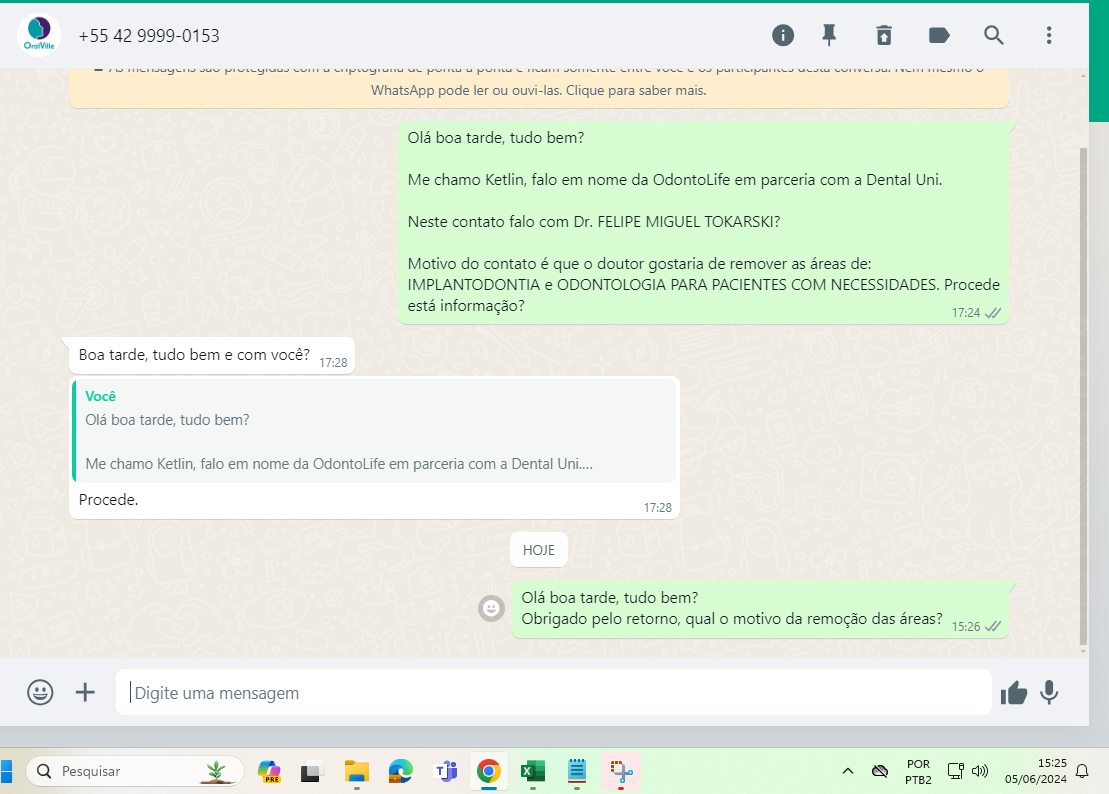React to the last message with emoji icon
This screenshot has width=1109, height=794.
click(x=492, y=608)
